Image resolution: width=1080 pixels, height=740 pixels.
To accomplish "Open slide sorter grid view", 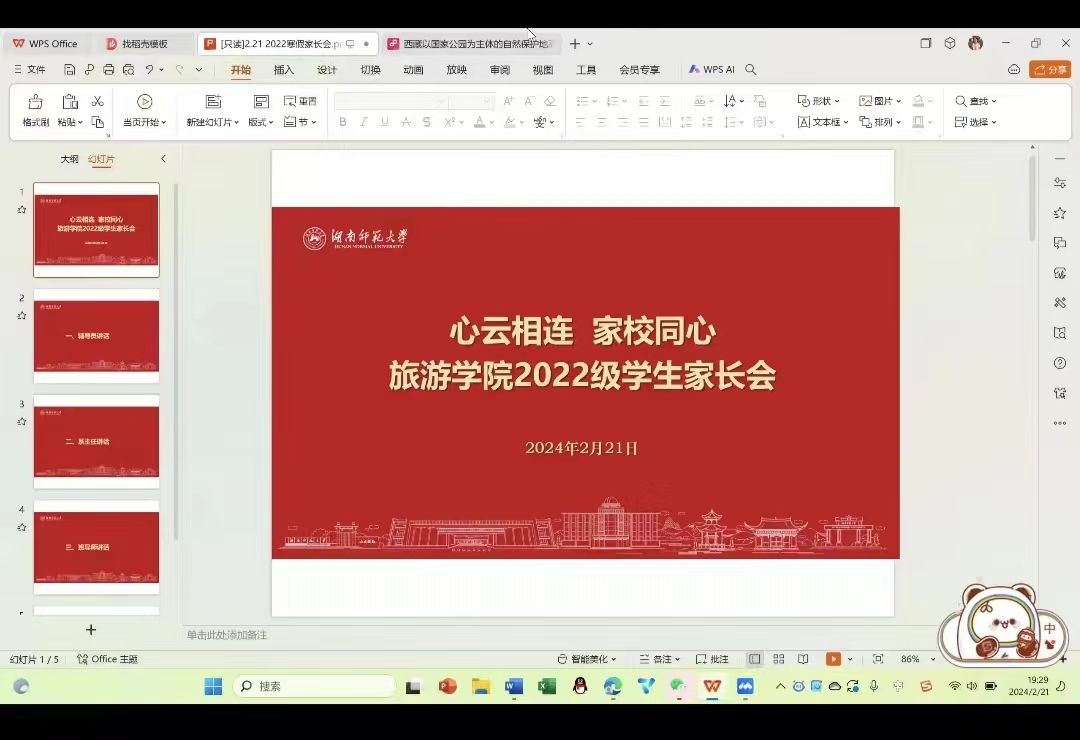I will pos(779,659).
